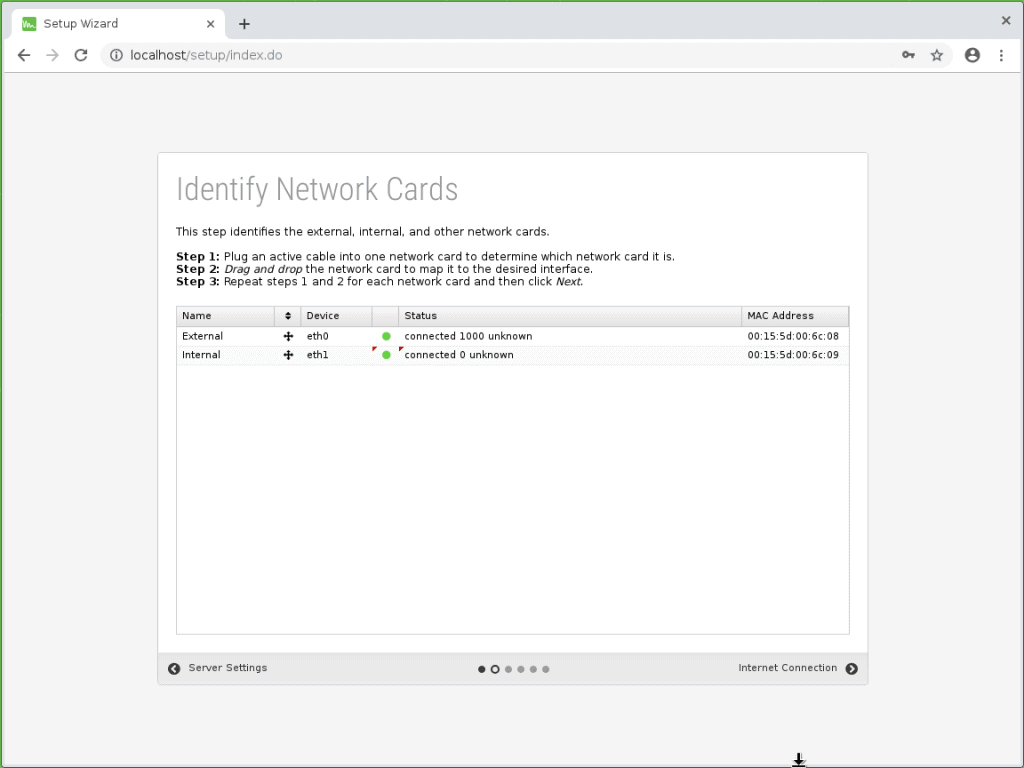Sort by Device column header

(336, 316)
